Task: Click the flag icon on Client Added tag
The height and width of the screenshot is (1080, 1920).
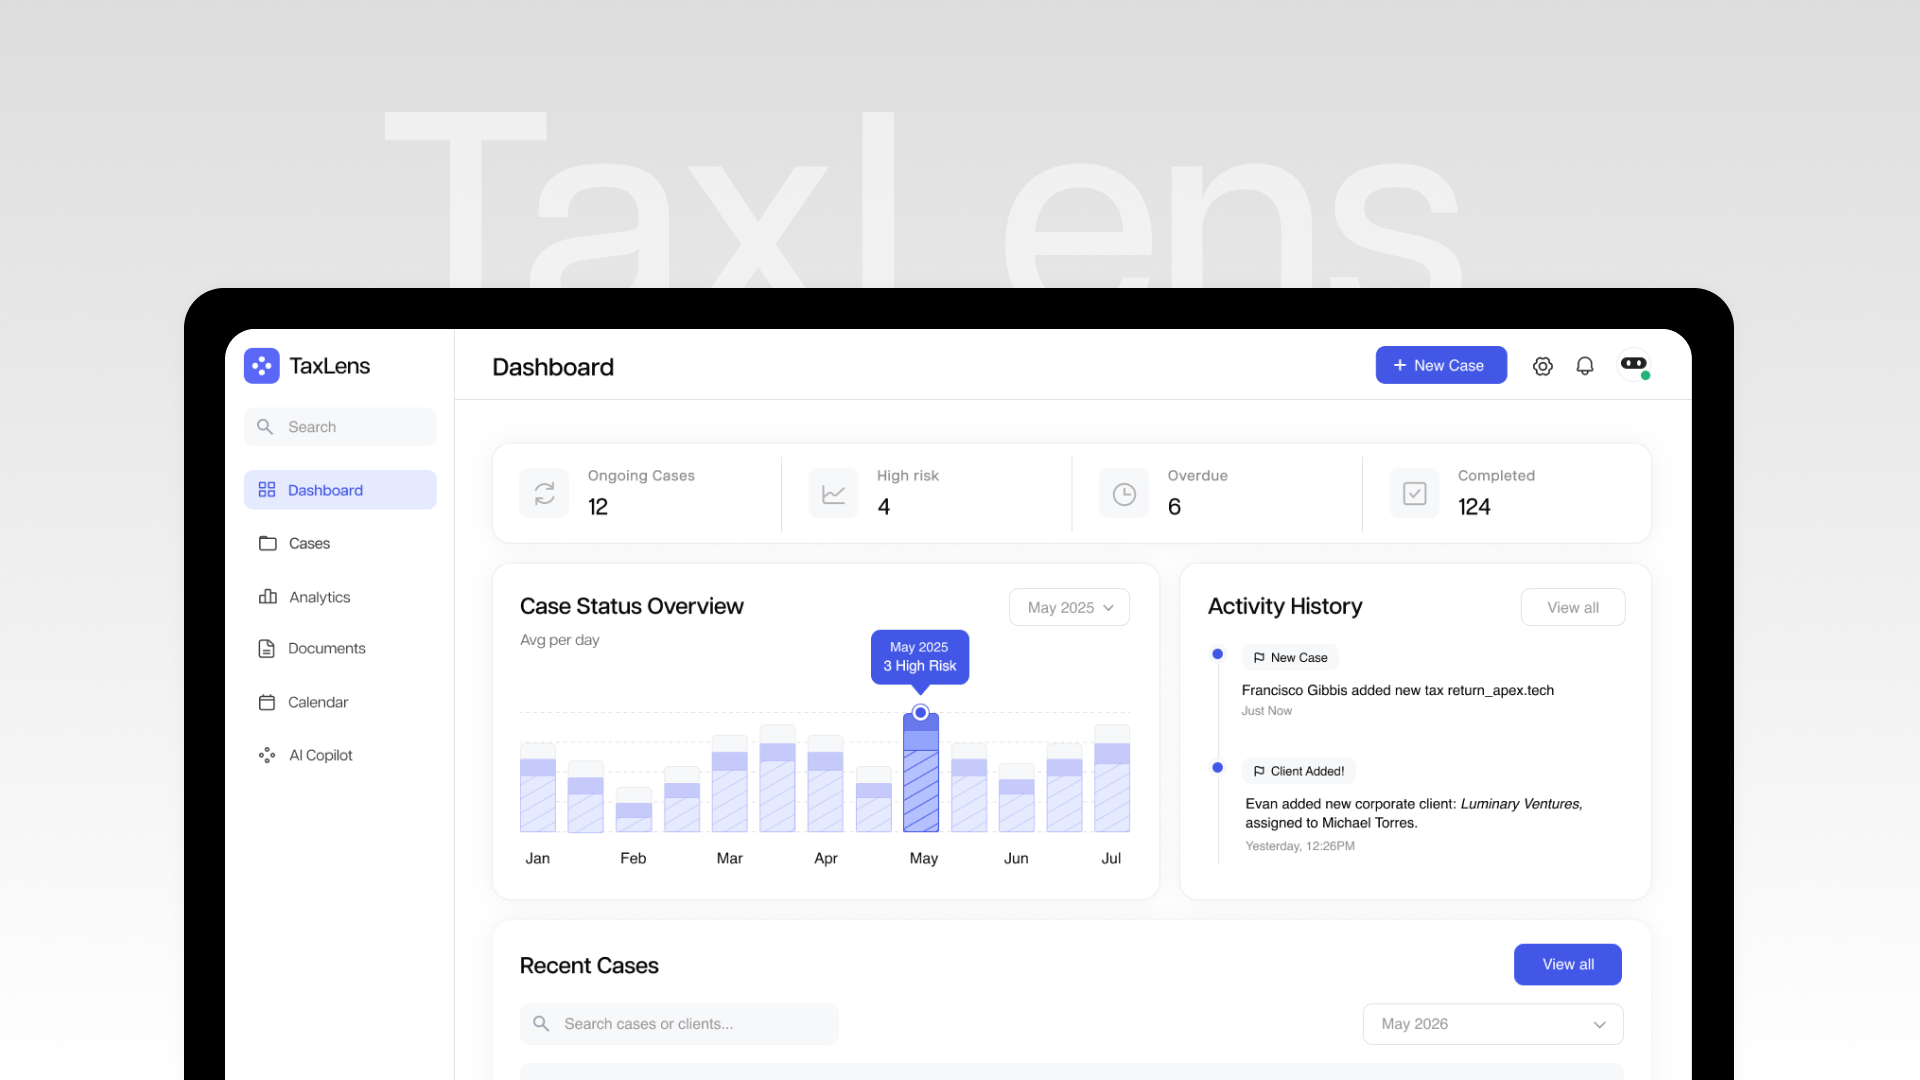Action: point(1259,771)
